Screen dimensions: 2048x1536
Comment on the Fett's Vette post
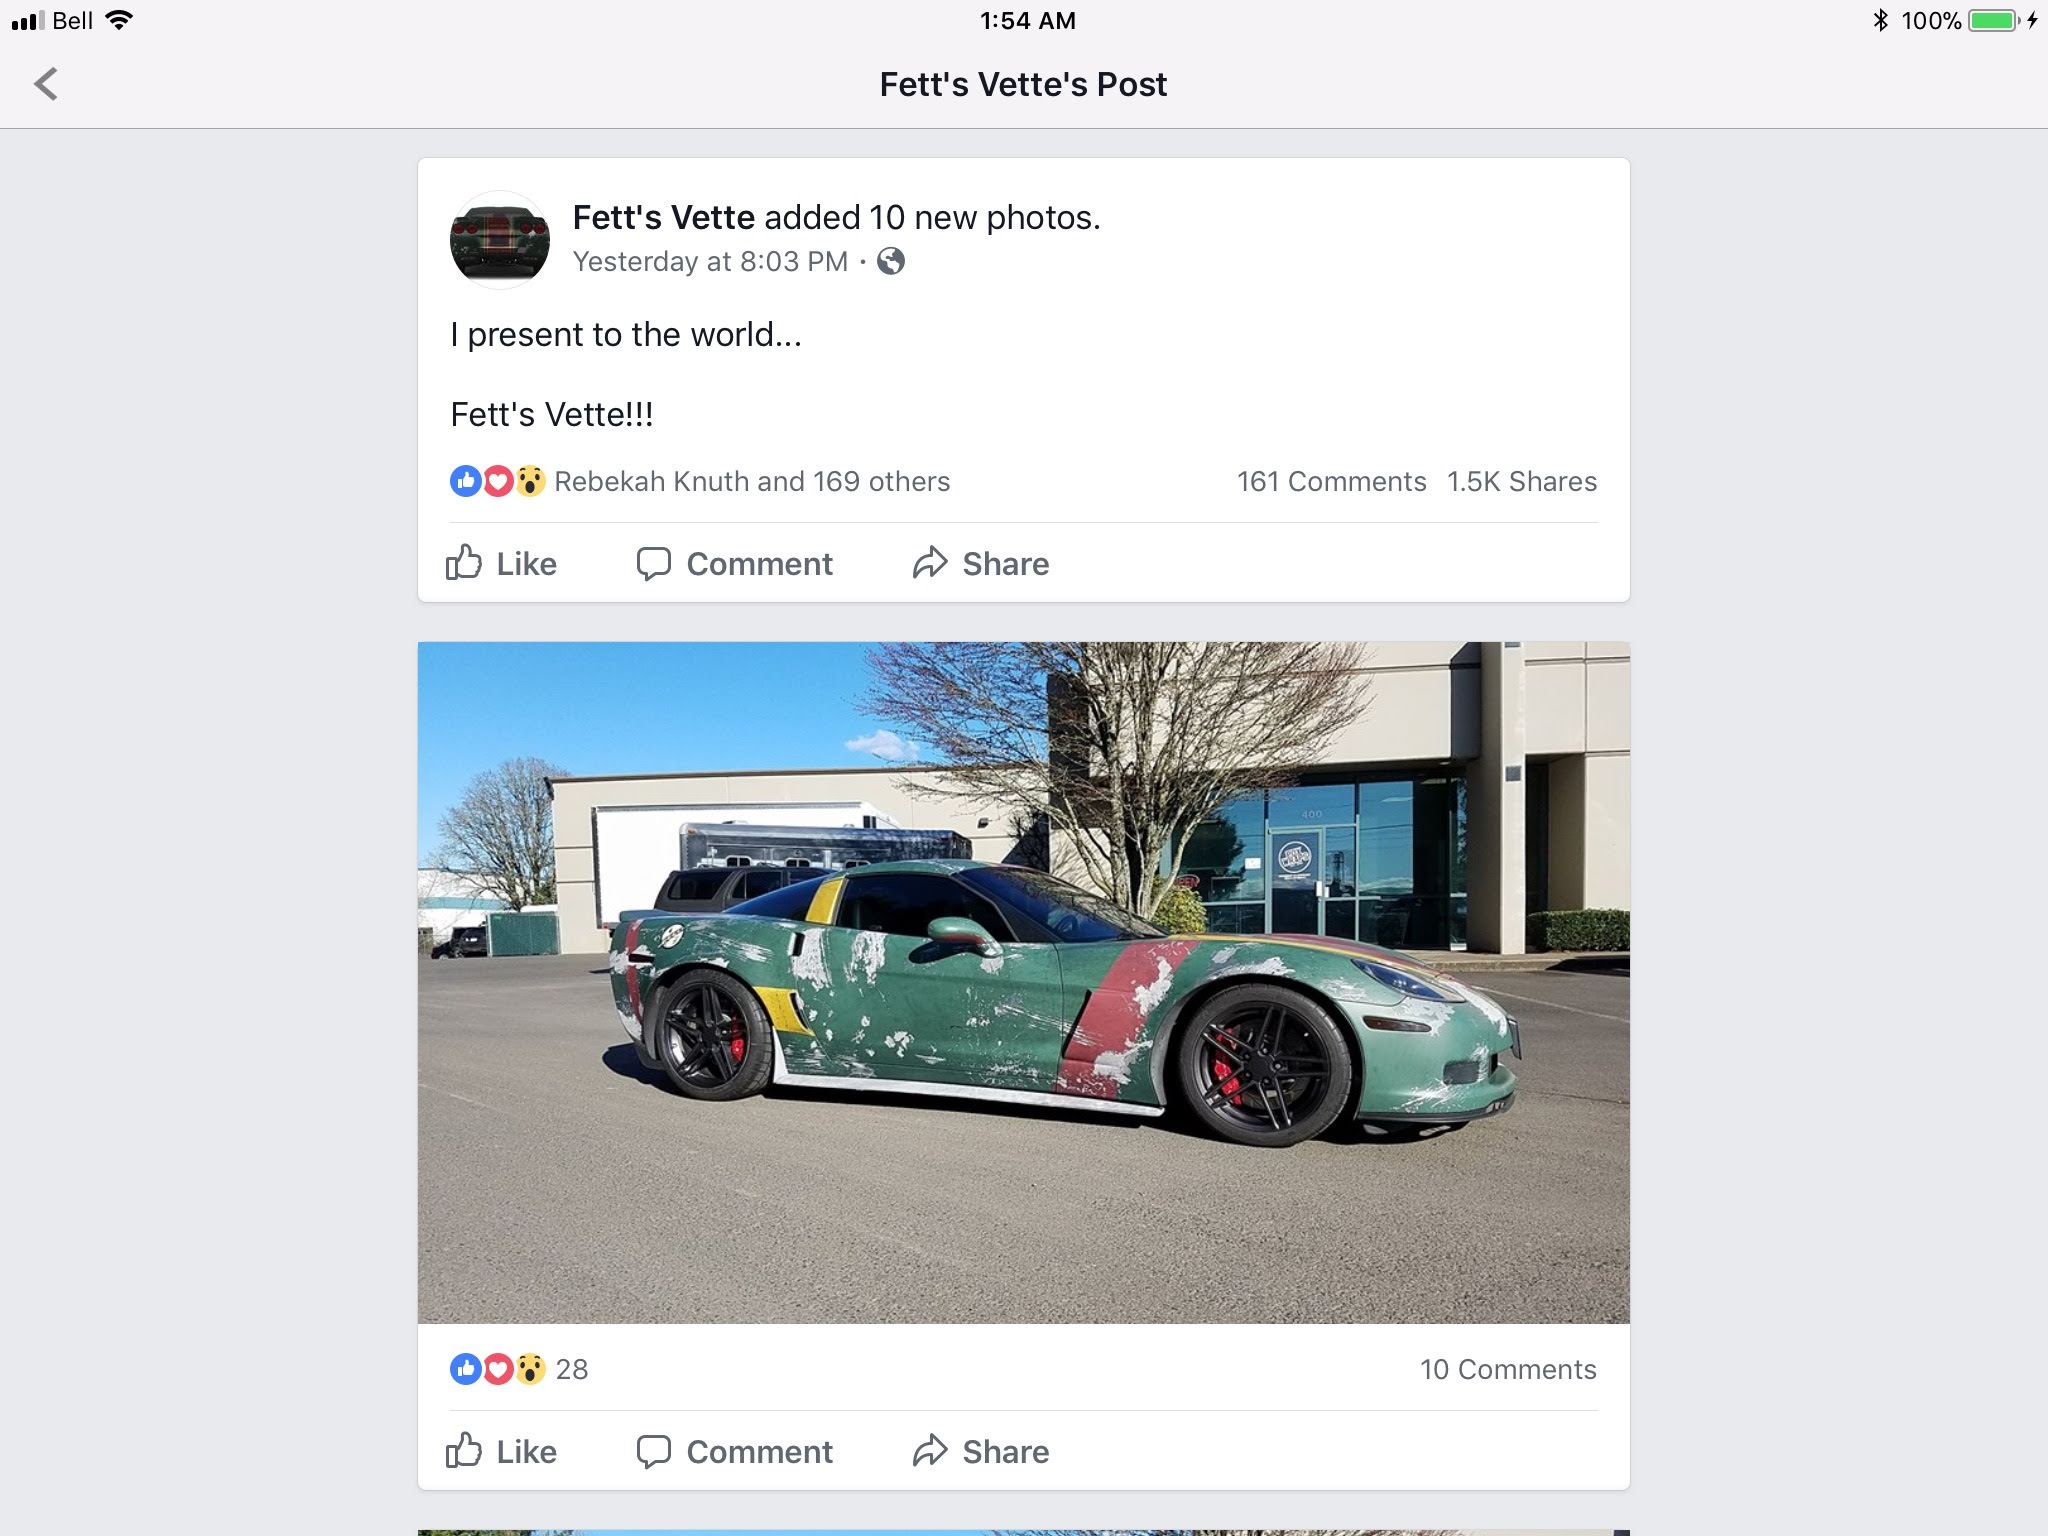pyautogui.click(x=735, y=563)
